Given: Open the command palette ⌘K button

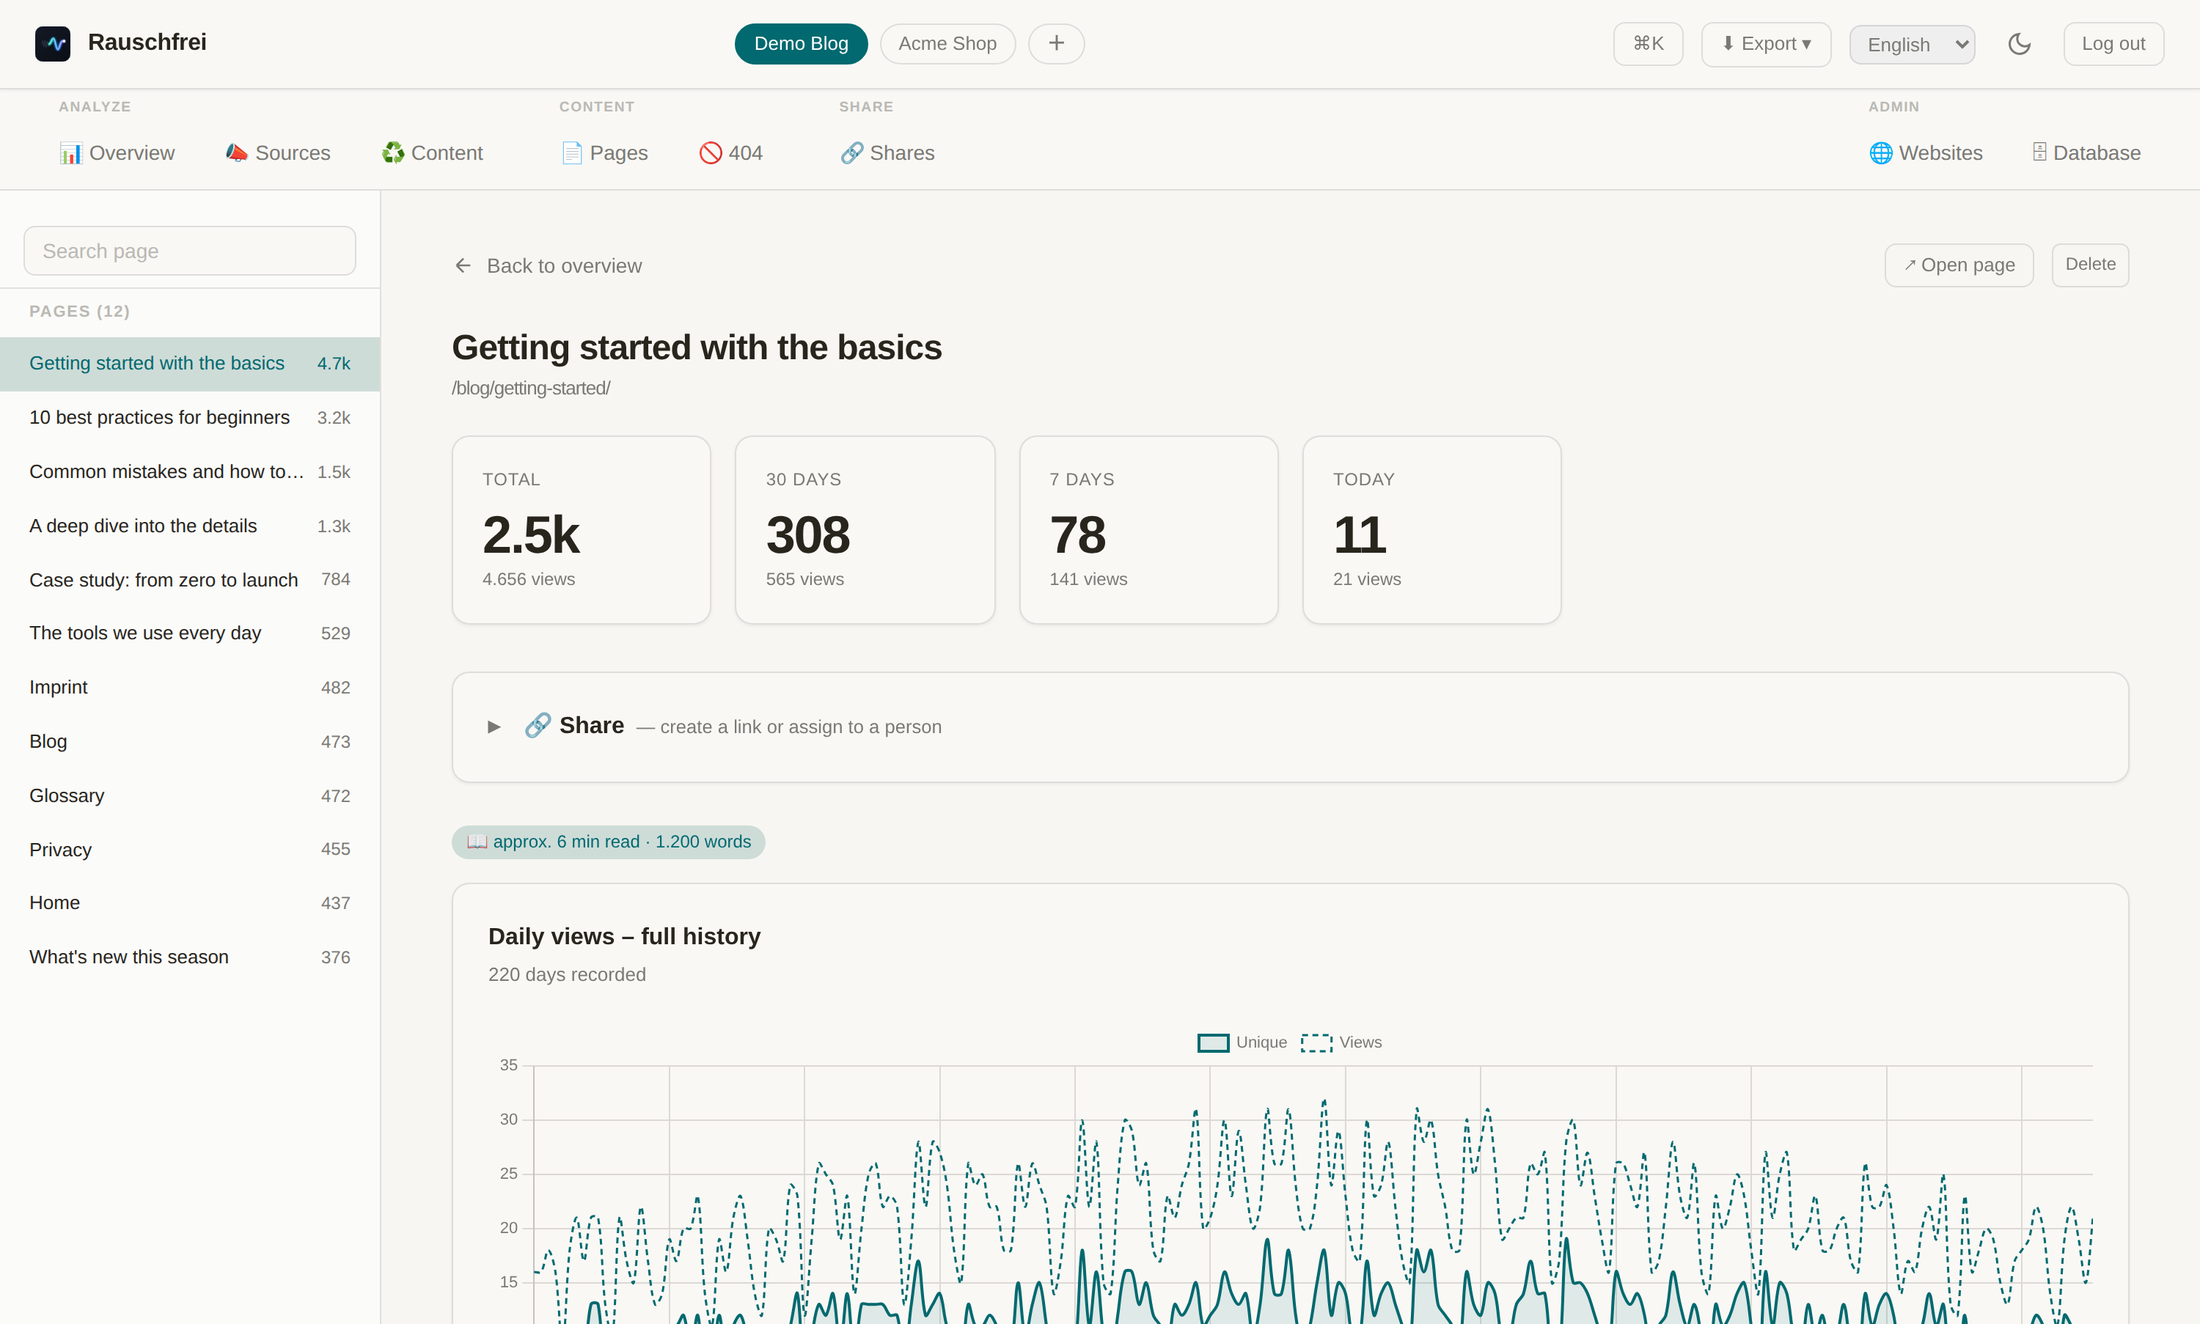Looking at the screenshot, I should coord(1648,44).
